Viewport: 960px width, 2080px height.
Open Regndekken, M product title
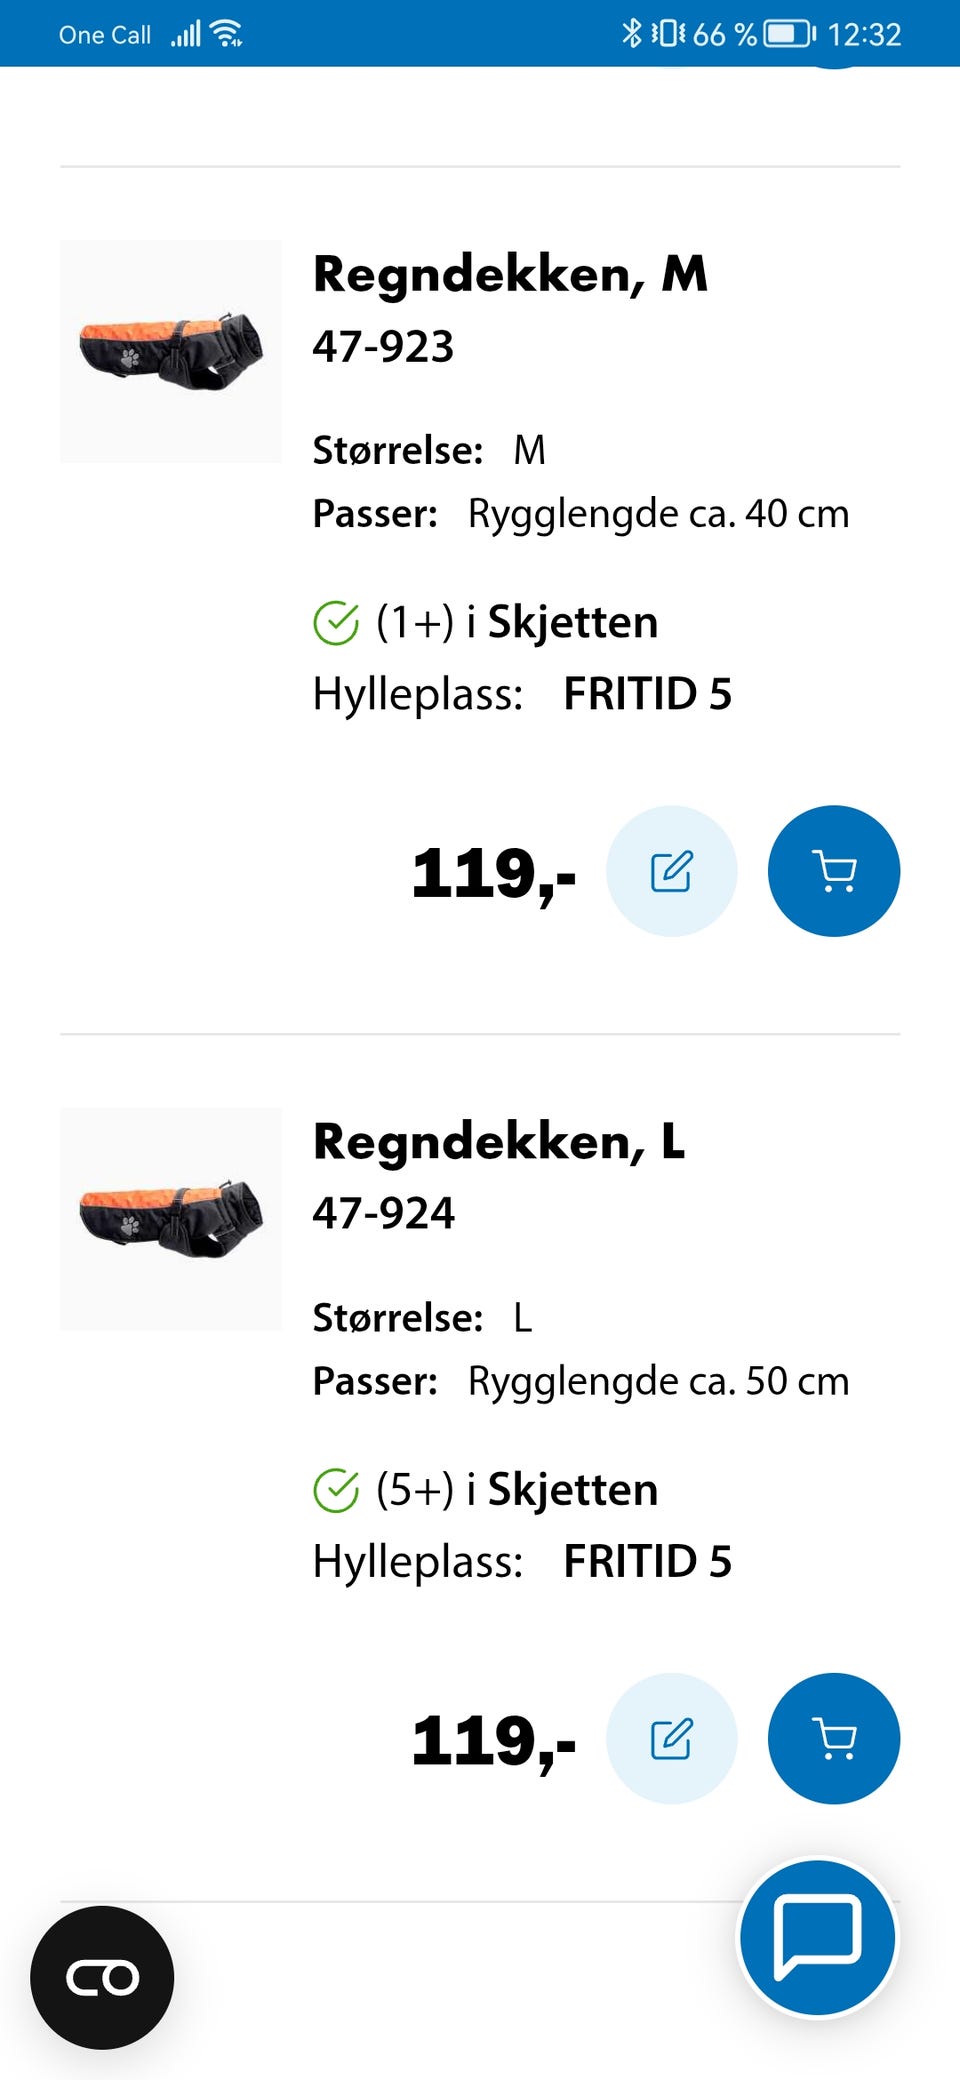pos(510,274)
